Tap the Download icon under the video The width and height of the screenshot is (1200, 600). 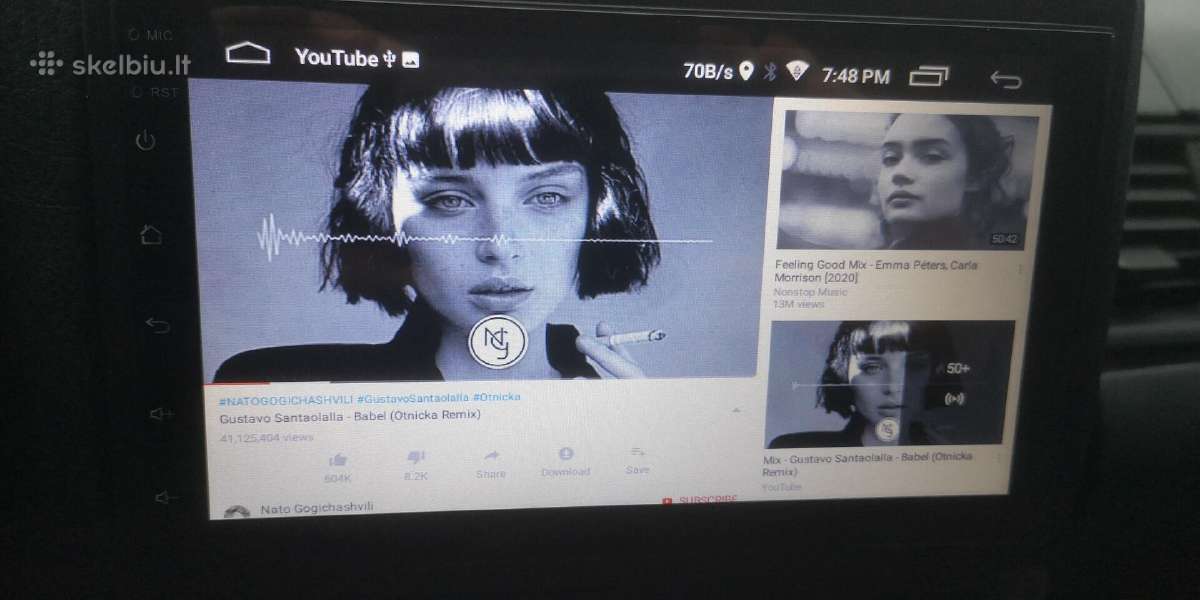click(566, 454)
